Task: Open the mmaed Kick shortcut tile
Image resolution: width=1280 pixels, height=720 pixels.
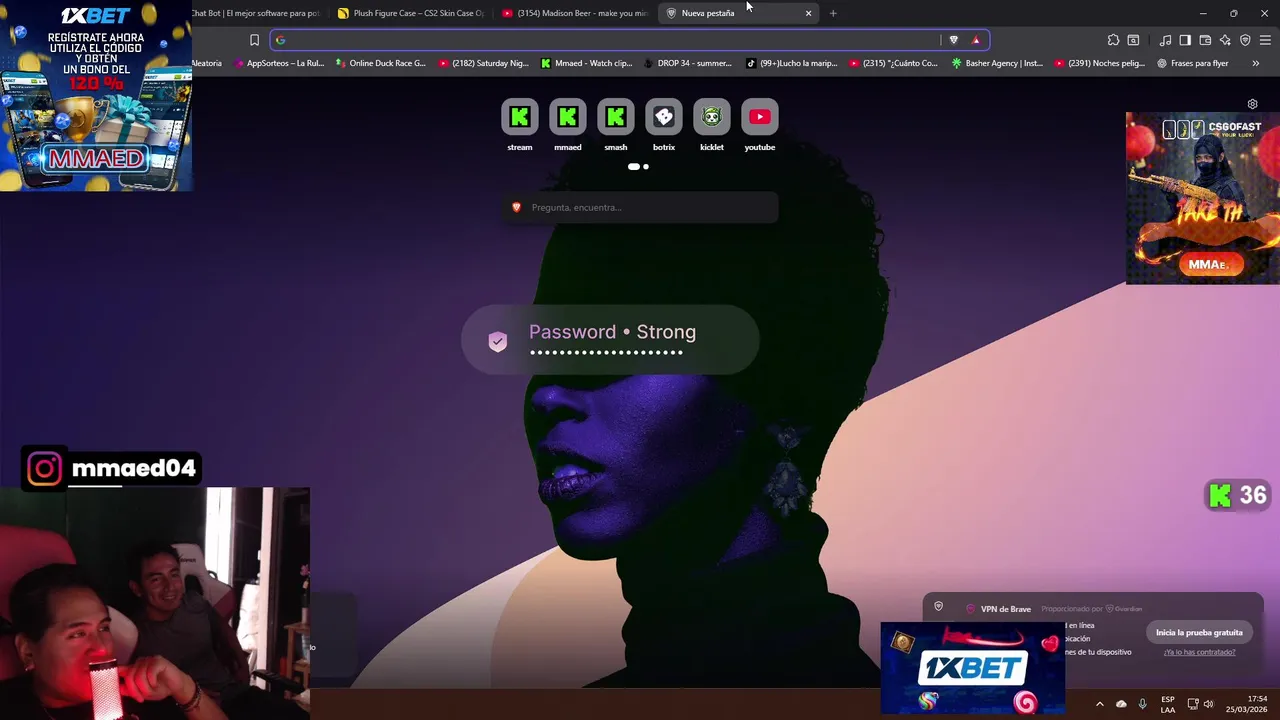Action: click(567, 117)
